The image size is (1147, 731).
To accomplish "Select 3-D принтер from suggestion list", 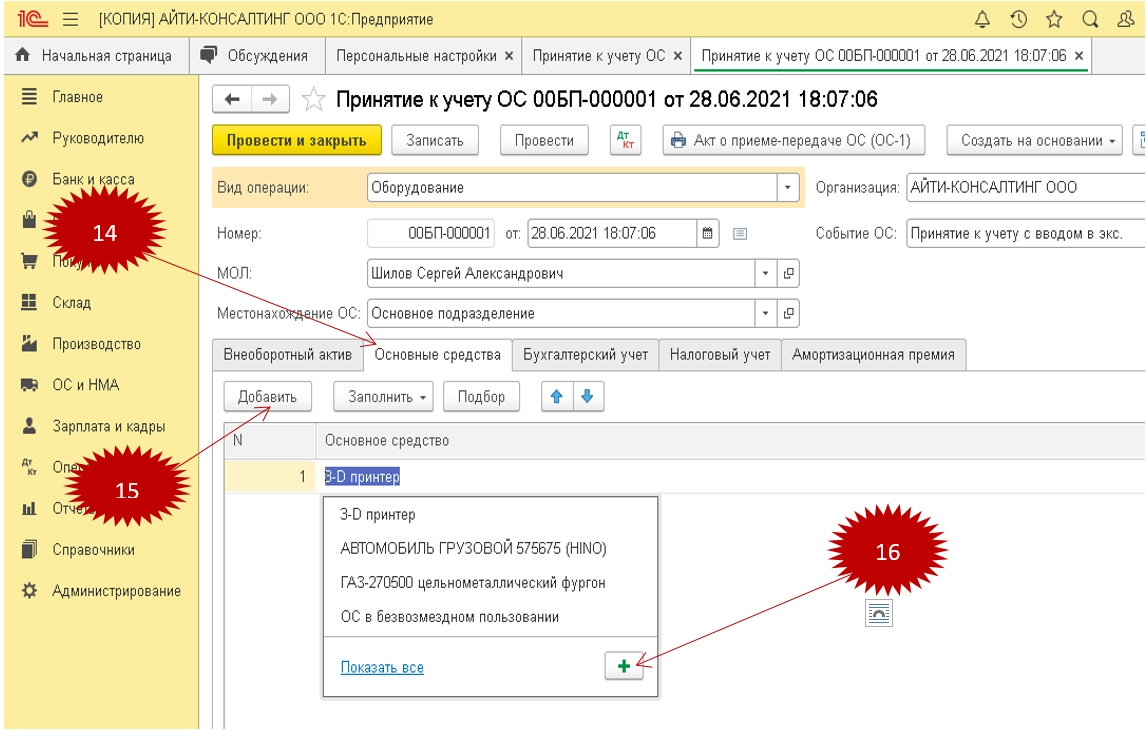I will pyautogui.click(x=490, y=514).
